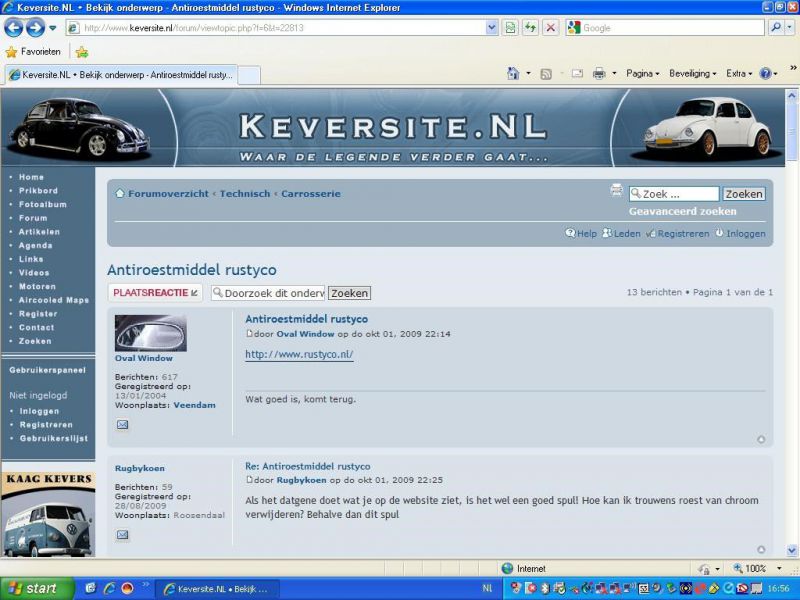Open the Kaag Kevers banner
Screen dimensions: 800x600
48,514
